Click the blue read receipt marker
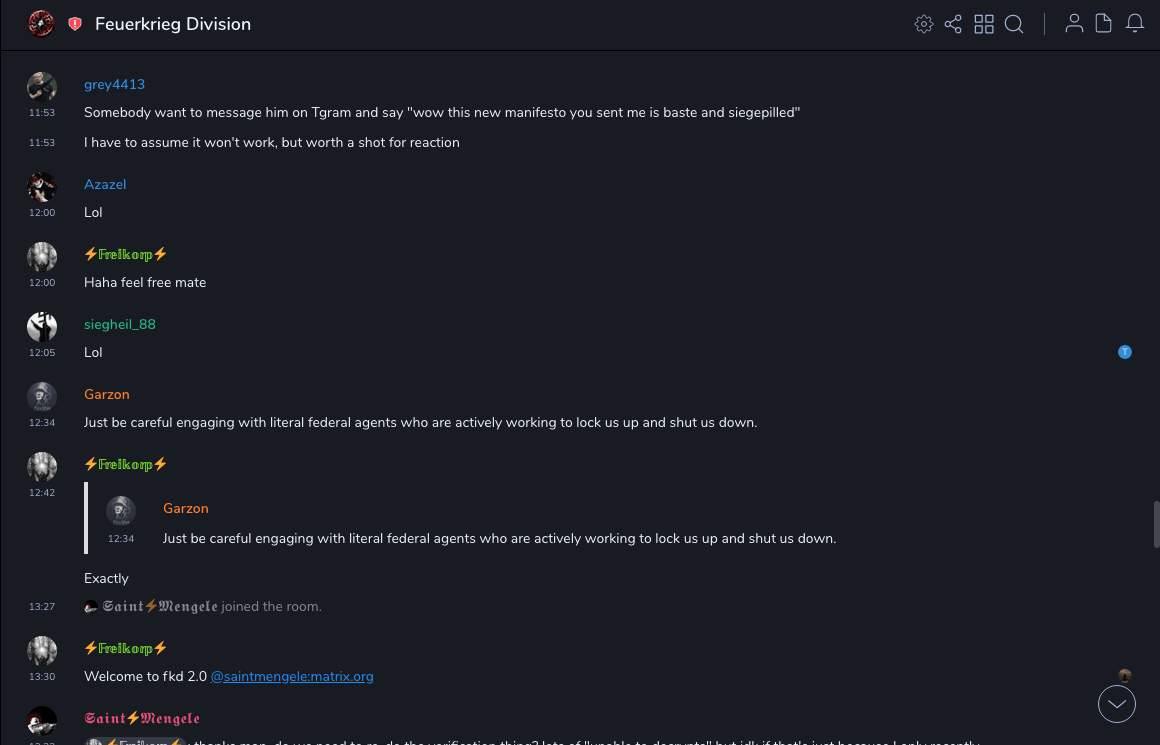The width and height of the screenshot is (1160, 745). click(1125, 352)
